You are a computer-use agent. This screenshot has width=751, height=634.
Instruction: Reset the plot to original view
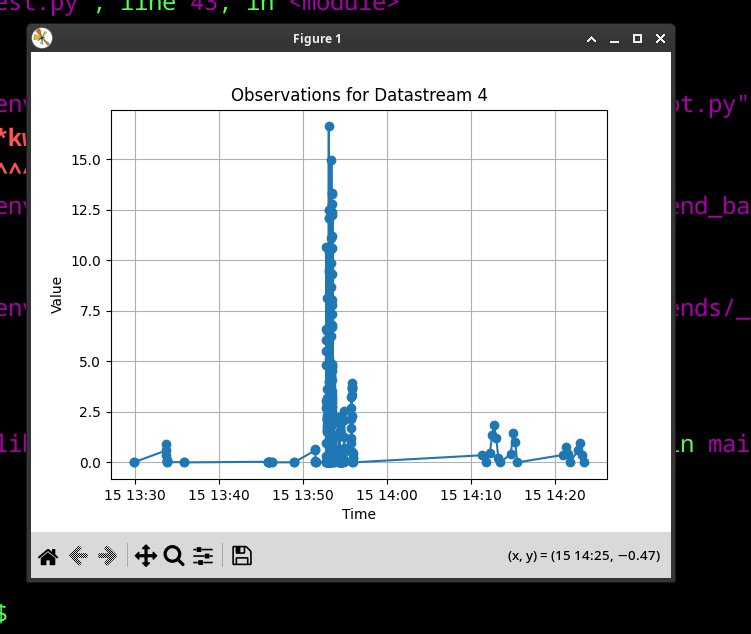47,556
